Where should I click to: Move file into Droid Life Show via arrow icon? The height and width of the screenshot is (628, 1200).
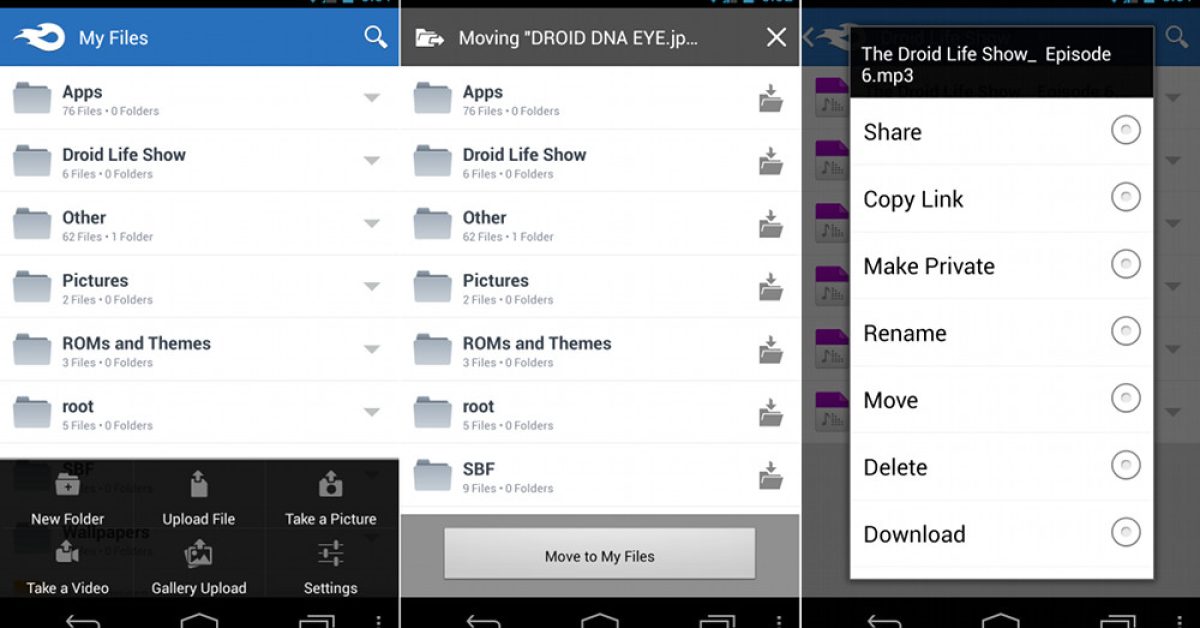[x=770, y=161]
